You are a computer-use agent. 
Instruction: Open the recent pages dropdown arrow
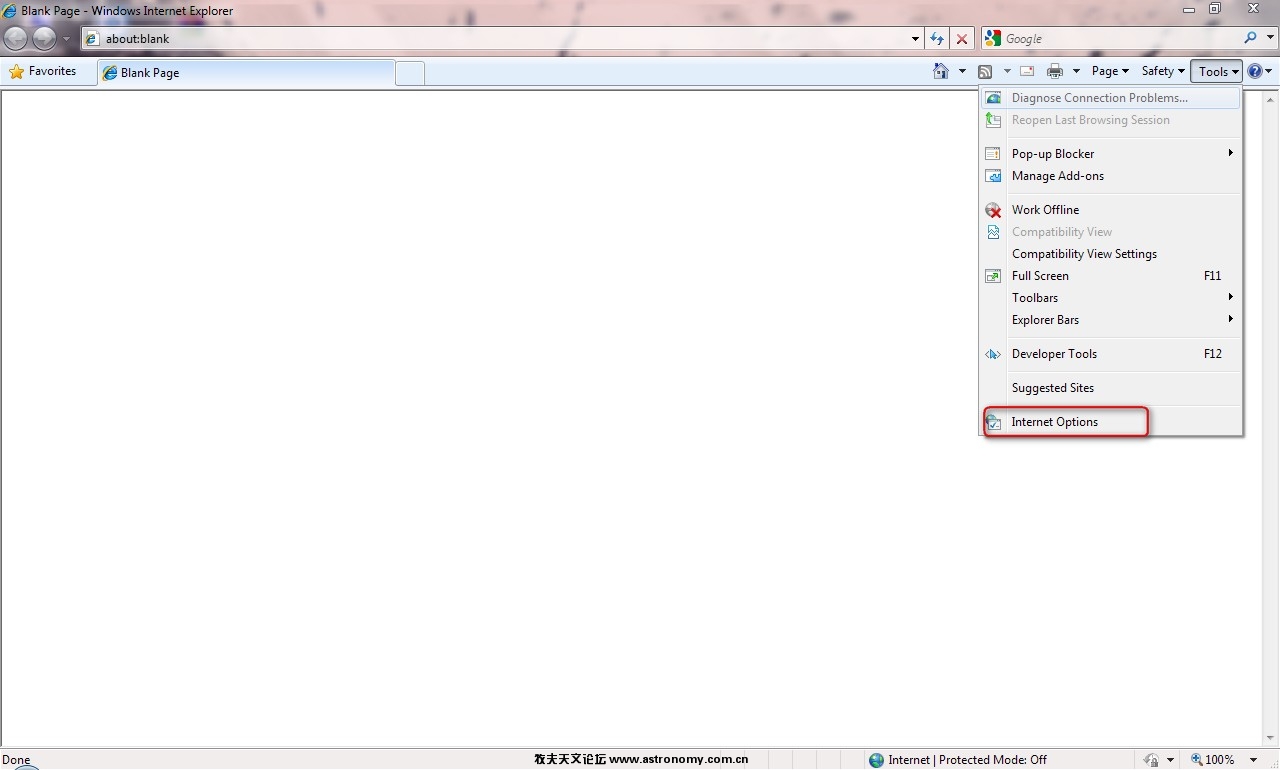[x=67, y=39]
